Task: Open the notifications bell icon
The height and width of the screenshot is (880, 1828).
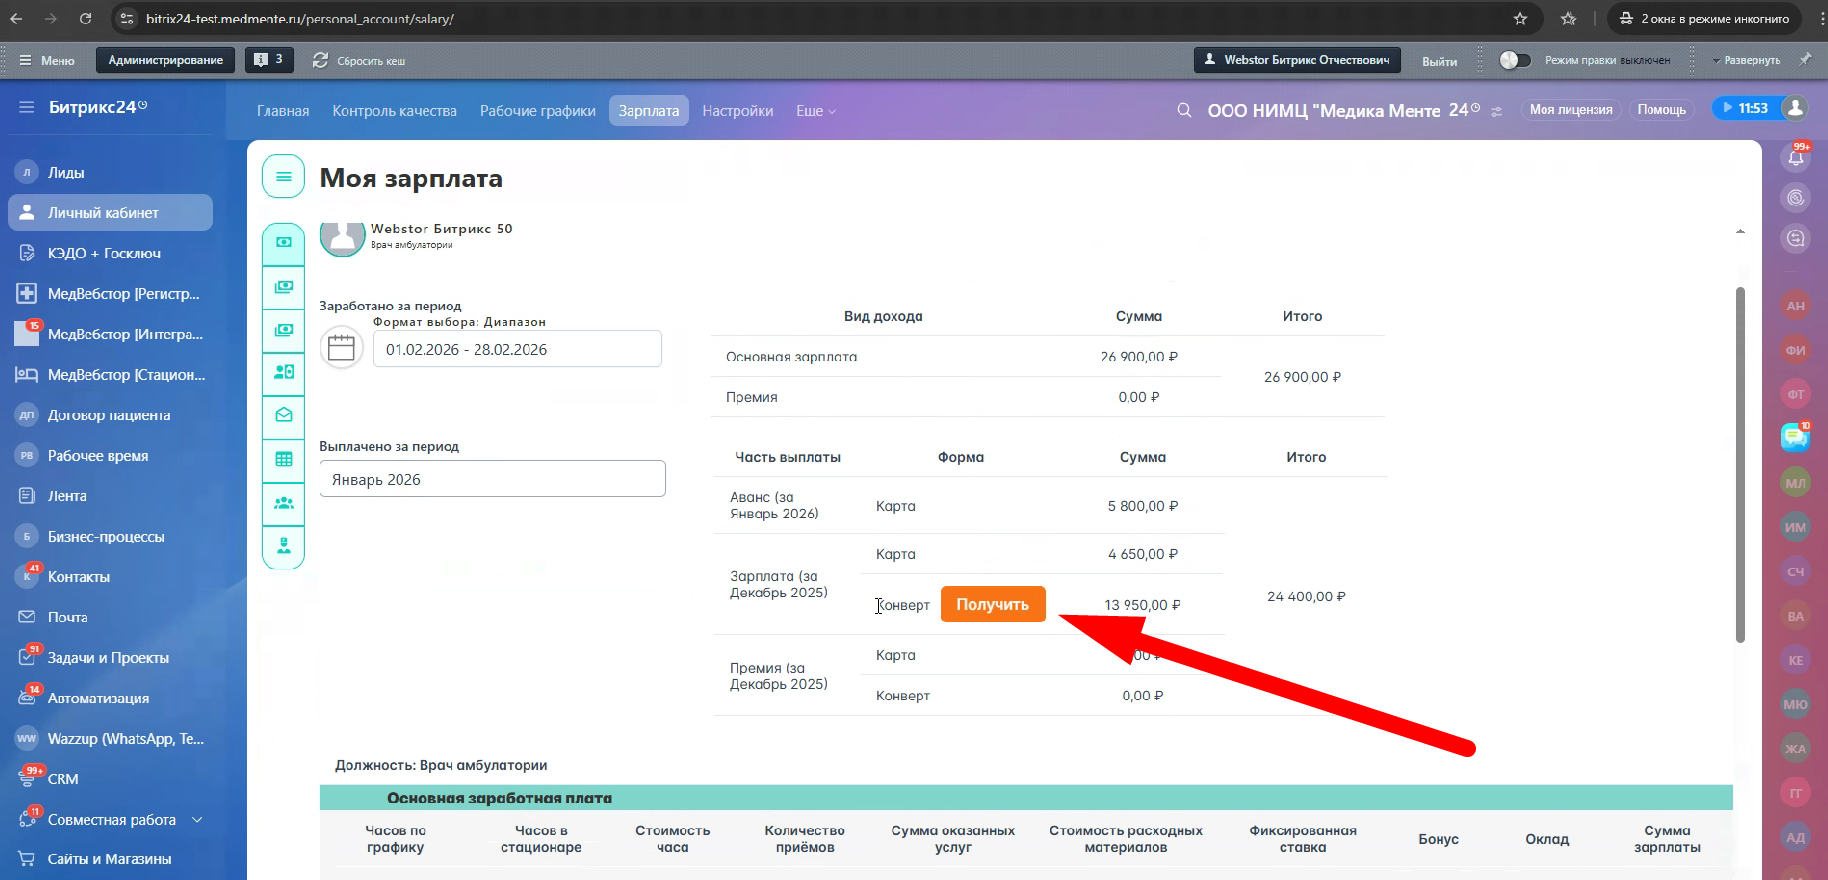Action: pyautogui.click(x=1796, y=157)
